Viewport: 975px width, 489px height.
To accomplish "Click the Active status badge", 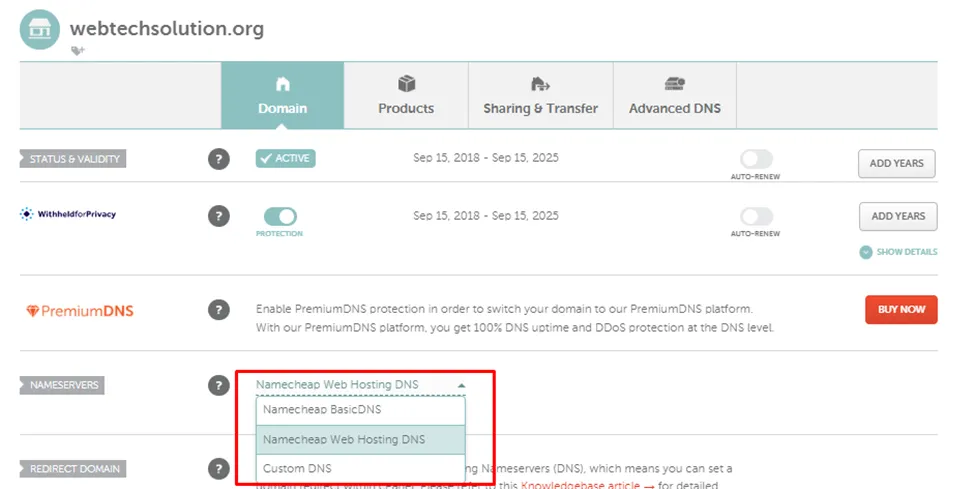I will [x=285, y=159].
